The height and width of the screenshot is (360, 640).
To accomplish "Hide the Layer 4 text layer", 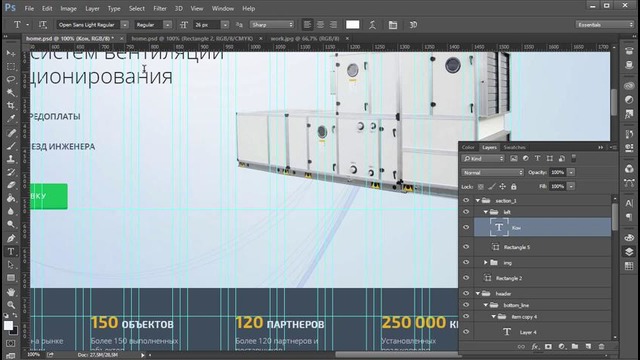I will (x=466, y=332).
